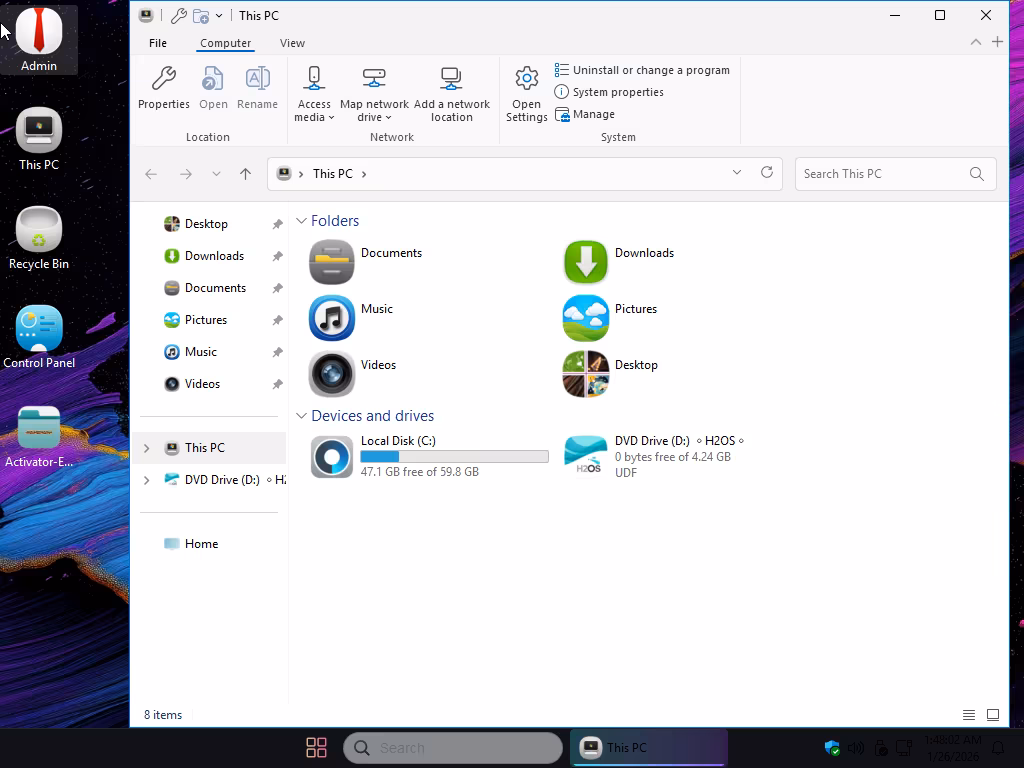This screenshot has width=1024, height=768.
Task: Switch to the View ribbon tab
Action: coord(292,43)
